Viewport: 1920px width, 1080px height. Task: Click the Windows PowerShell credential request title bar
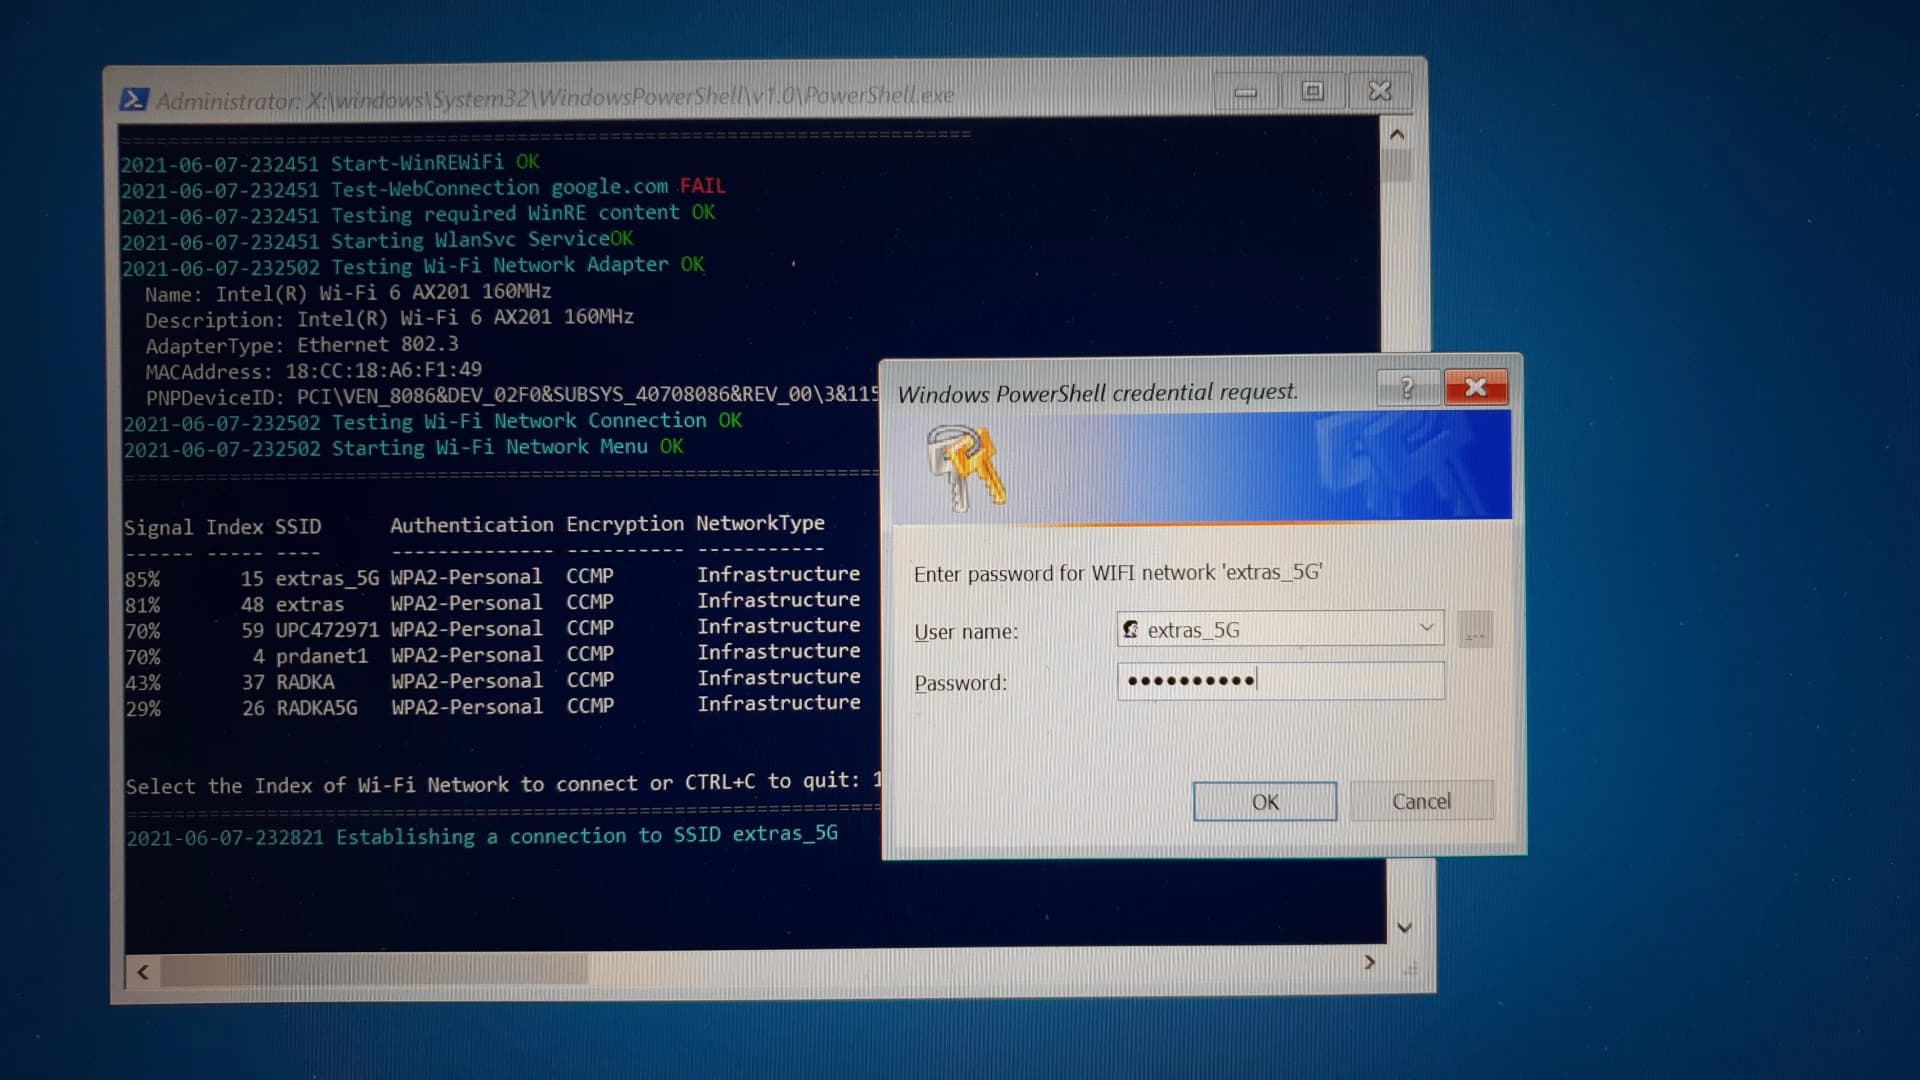(1100, 392)
